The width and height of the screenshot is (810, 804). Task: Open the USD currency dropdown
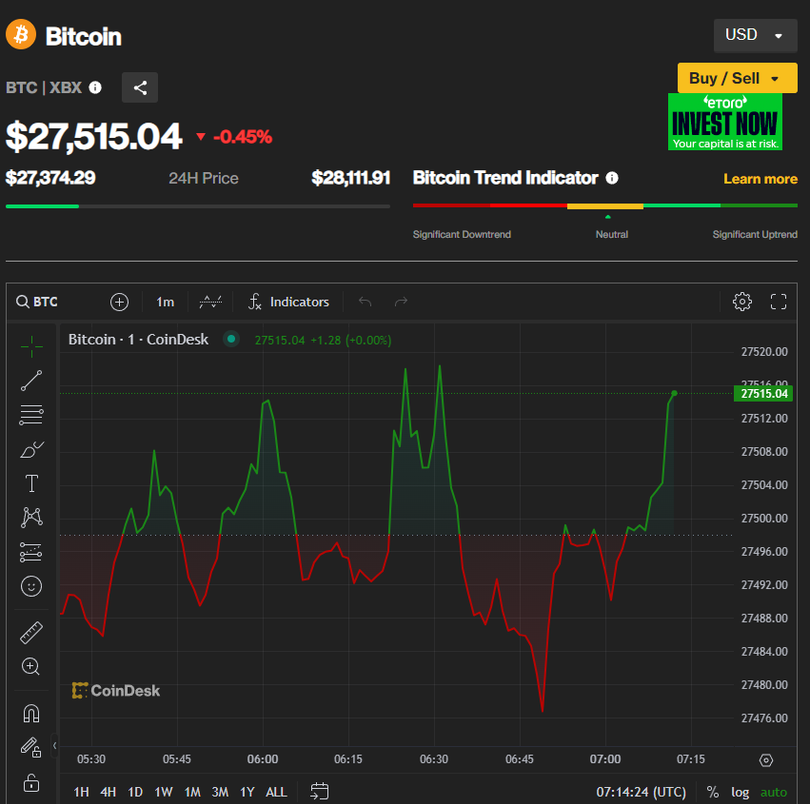tap(754, 35)
